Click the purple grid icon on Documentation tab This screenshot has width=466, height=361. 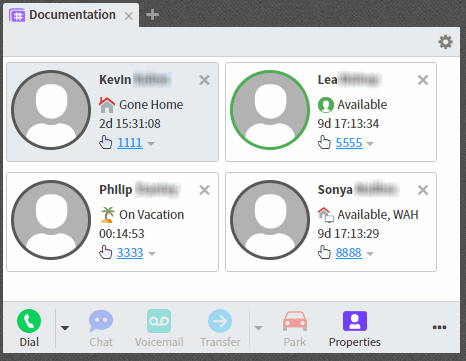point(17,15)
